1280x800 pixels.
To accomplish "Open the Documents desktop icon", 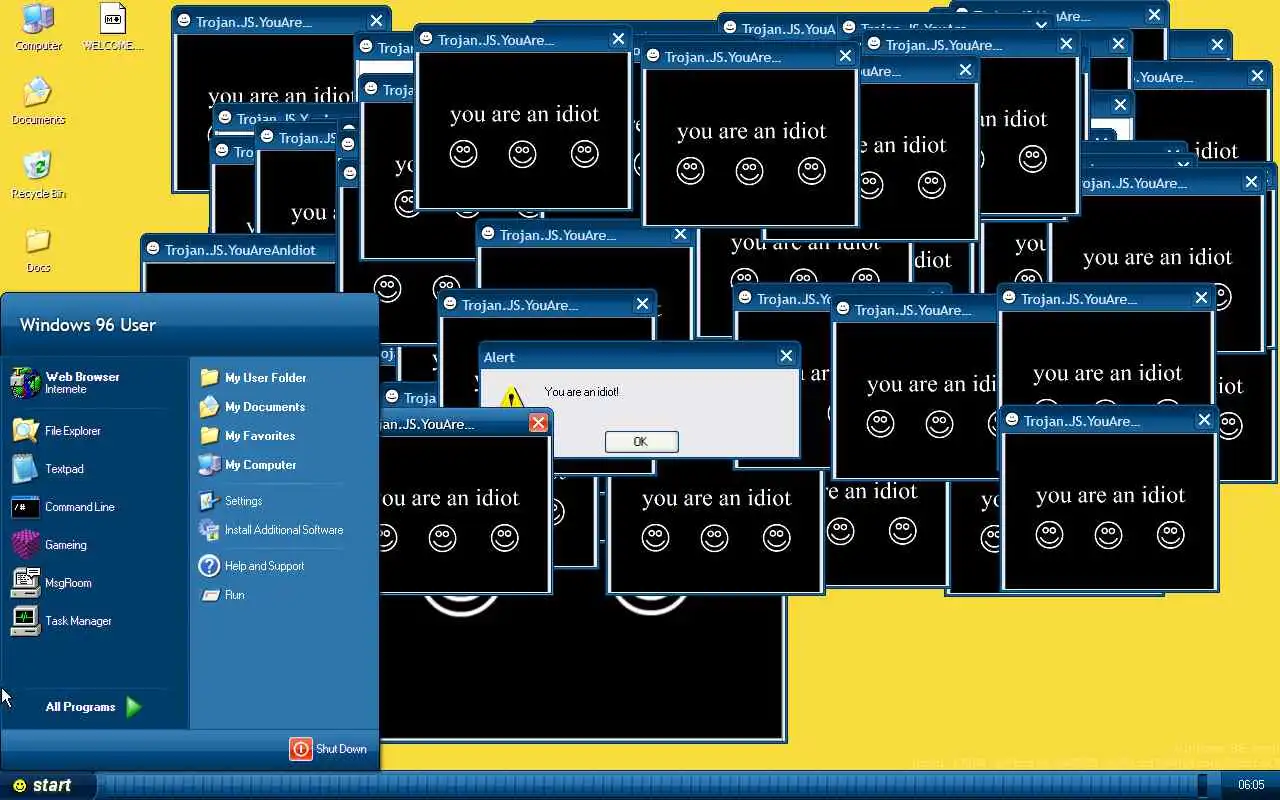I will (38, 101).
